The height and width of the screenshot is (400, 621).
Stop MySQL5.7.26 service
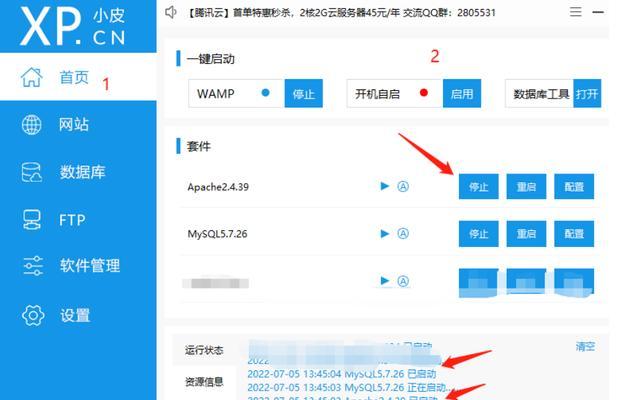pos(478,234)
